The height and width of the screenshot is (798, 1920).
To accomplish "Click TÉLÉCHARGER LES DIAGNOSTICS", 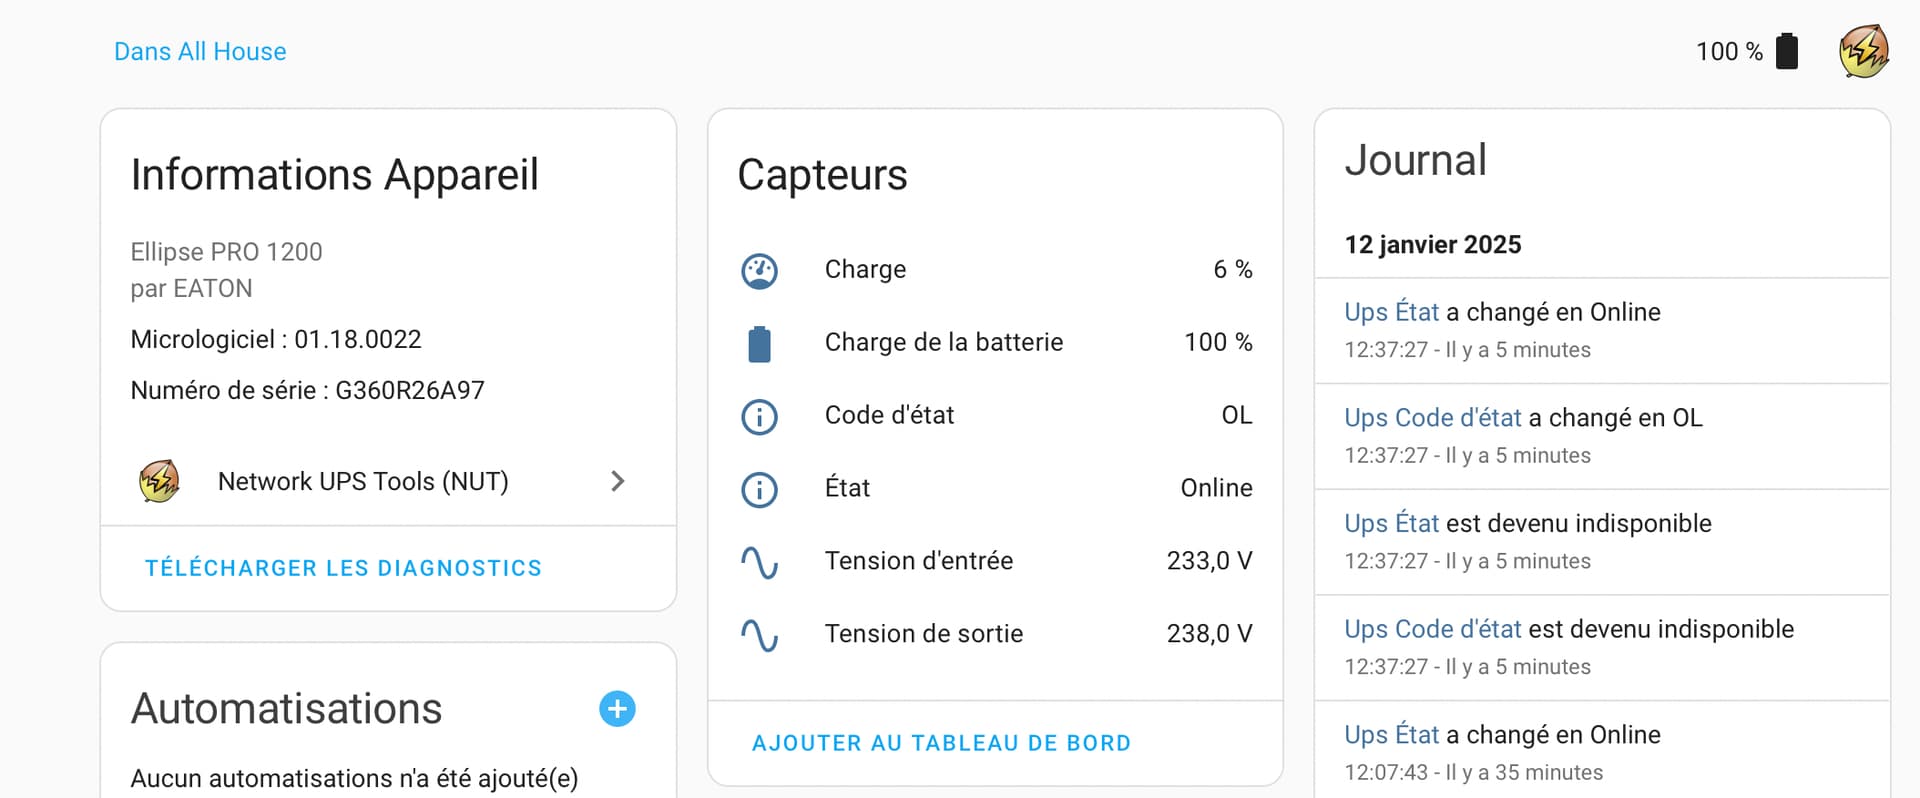I will click(343, 568).
